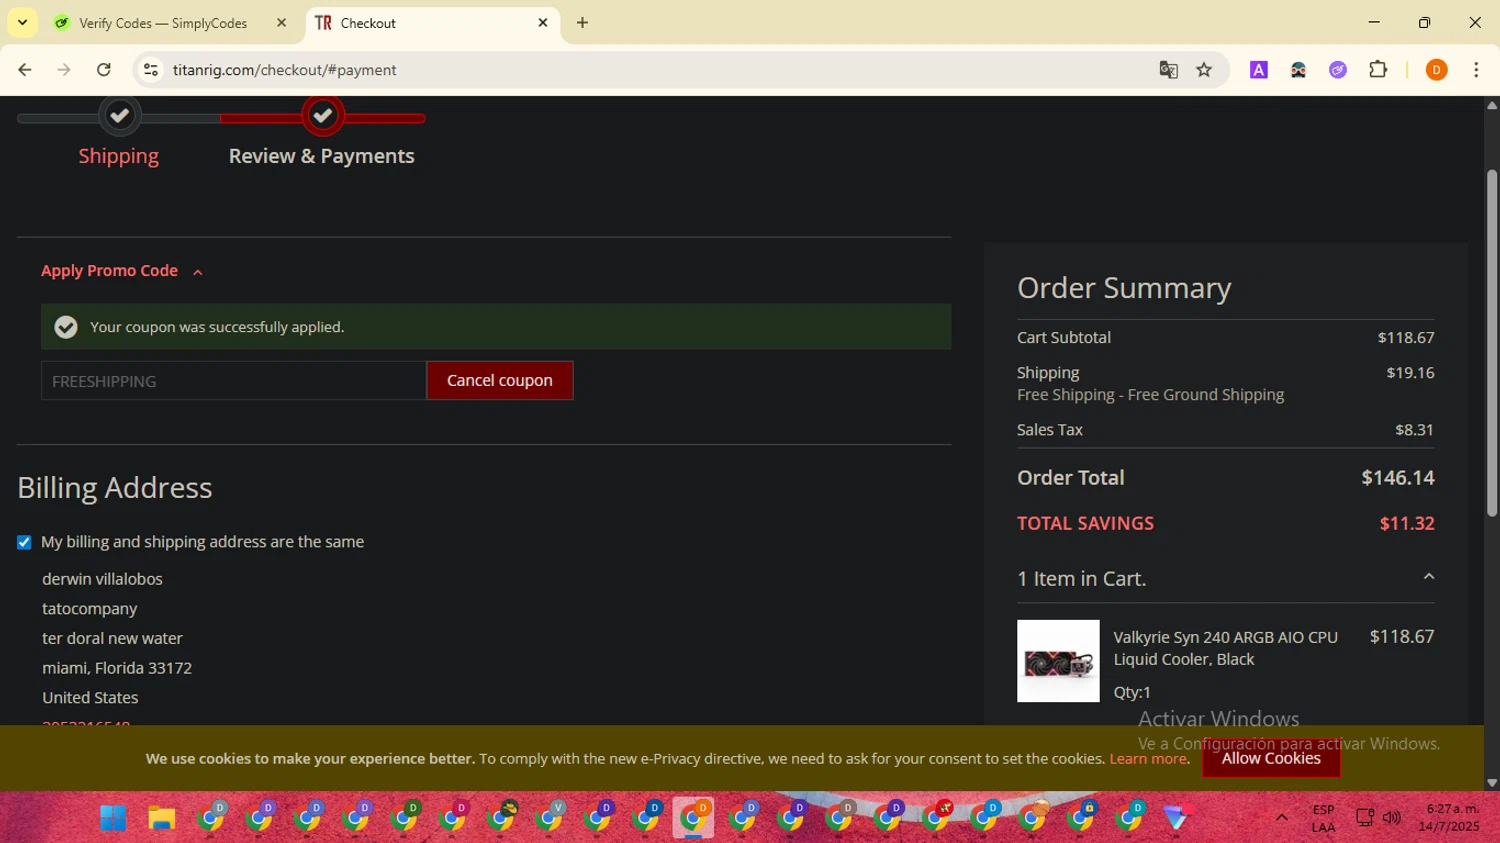Click the Review & Payments step checkmark
This screenshot has width=1500, height=843.
tap(322, 115)
